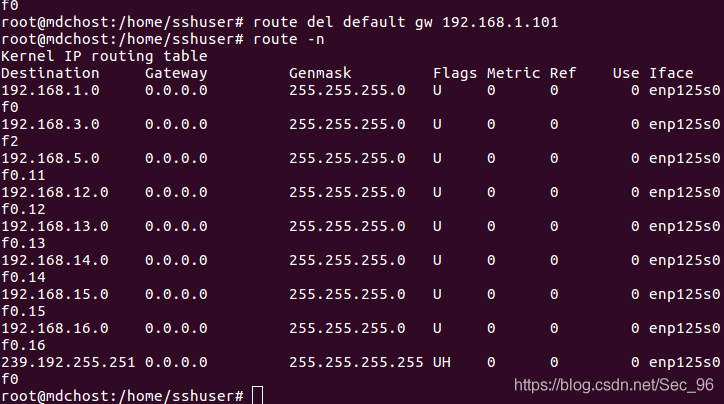This screenshot has width=724, height=404.
Task: Click the 'route -n' command text
Action: tap(289, 39)
